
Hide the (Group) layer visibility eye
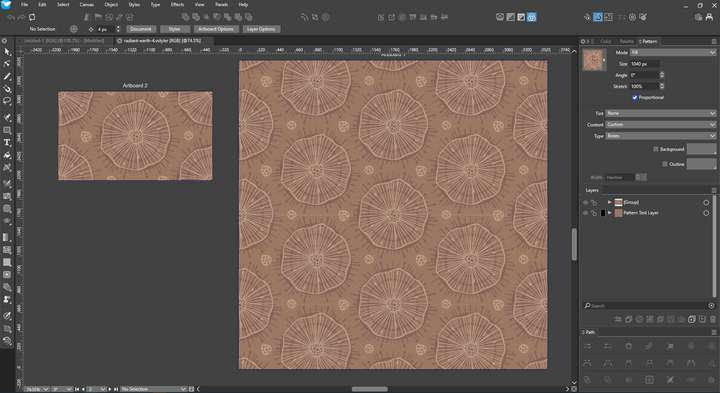click(x=585, y=202)
